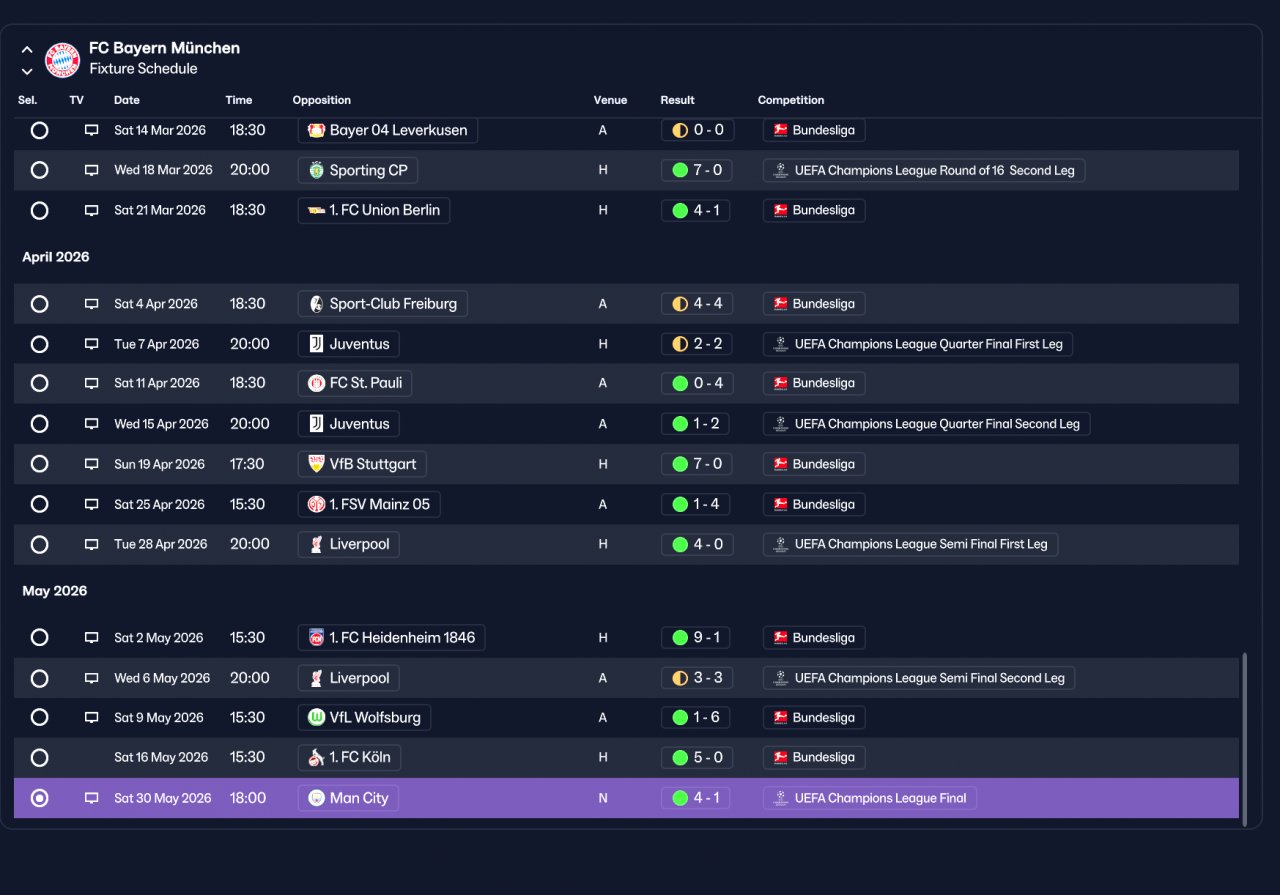Click the TV icon on the Sporting CP row
Viewport: 1280px width, 895px height.
(91, 170)
